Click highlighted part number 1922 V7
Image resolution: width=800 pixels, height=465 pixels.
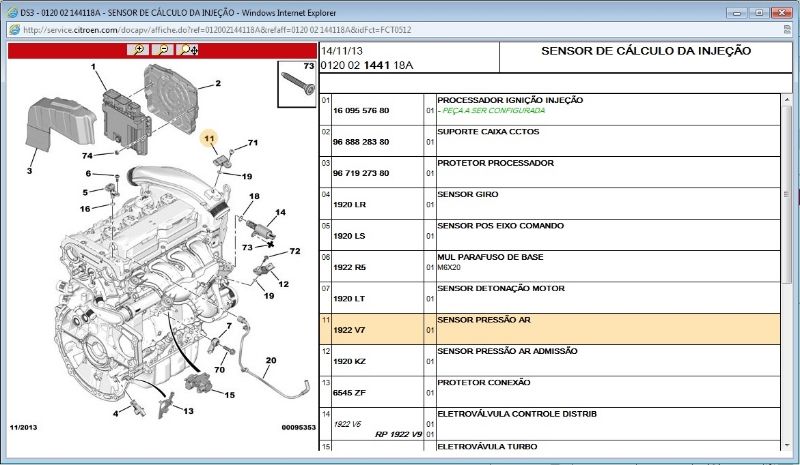pos(349,330)
